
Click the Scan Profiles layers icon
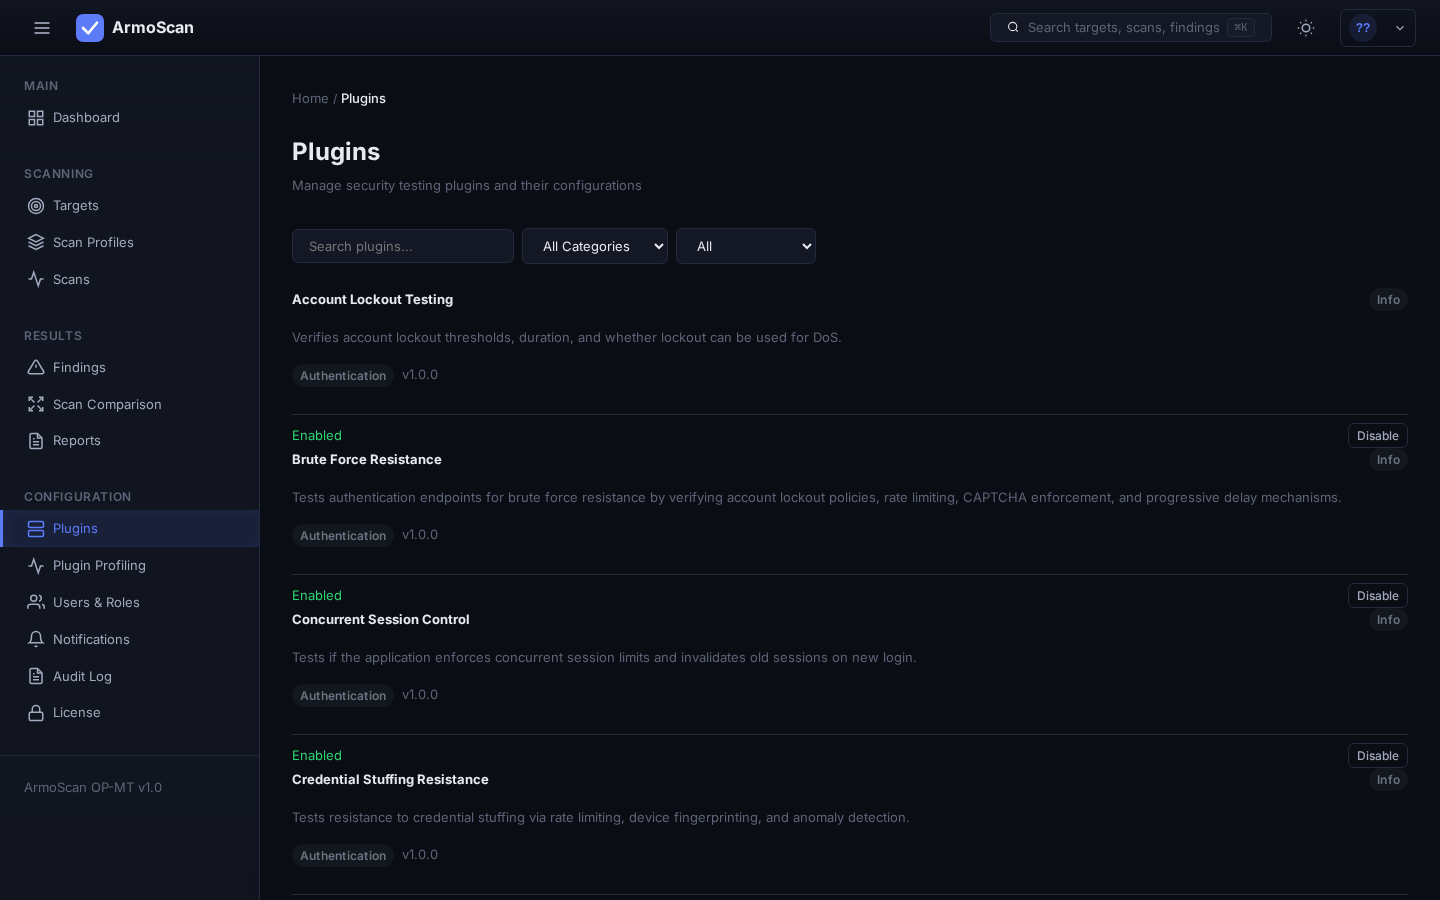[x=36, y=242]
